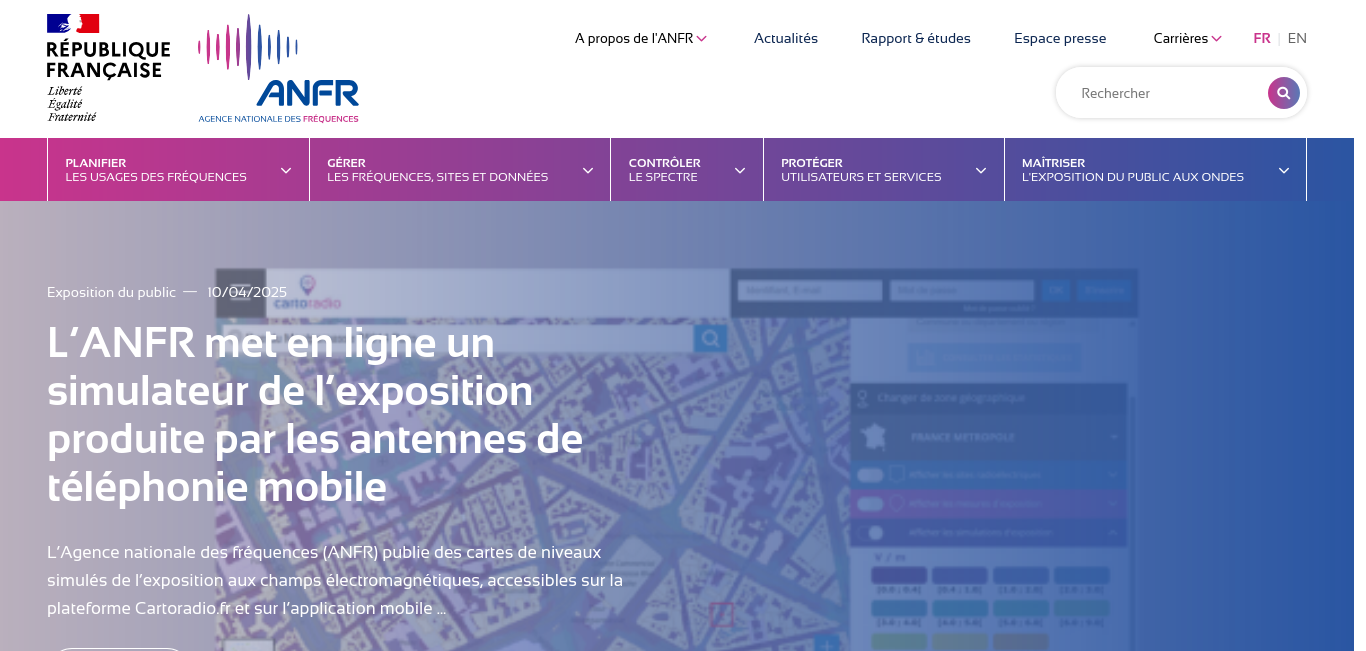Open the Protéger utilisateurs et services menu
Screen dimensions: 1366x651
click(x=884, y=170)
